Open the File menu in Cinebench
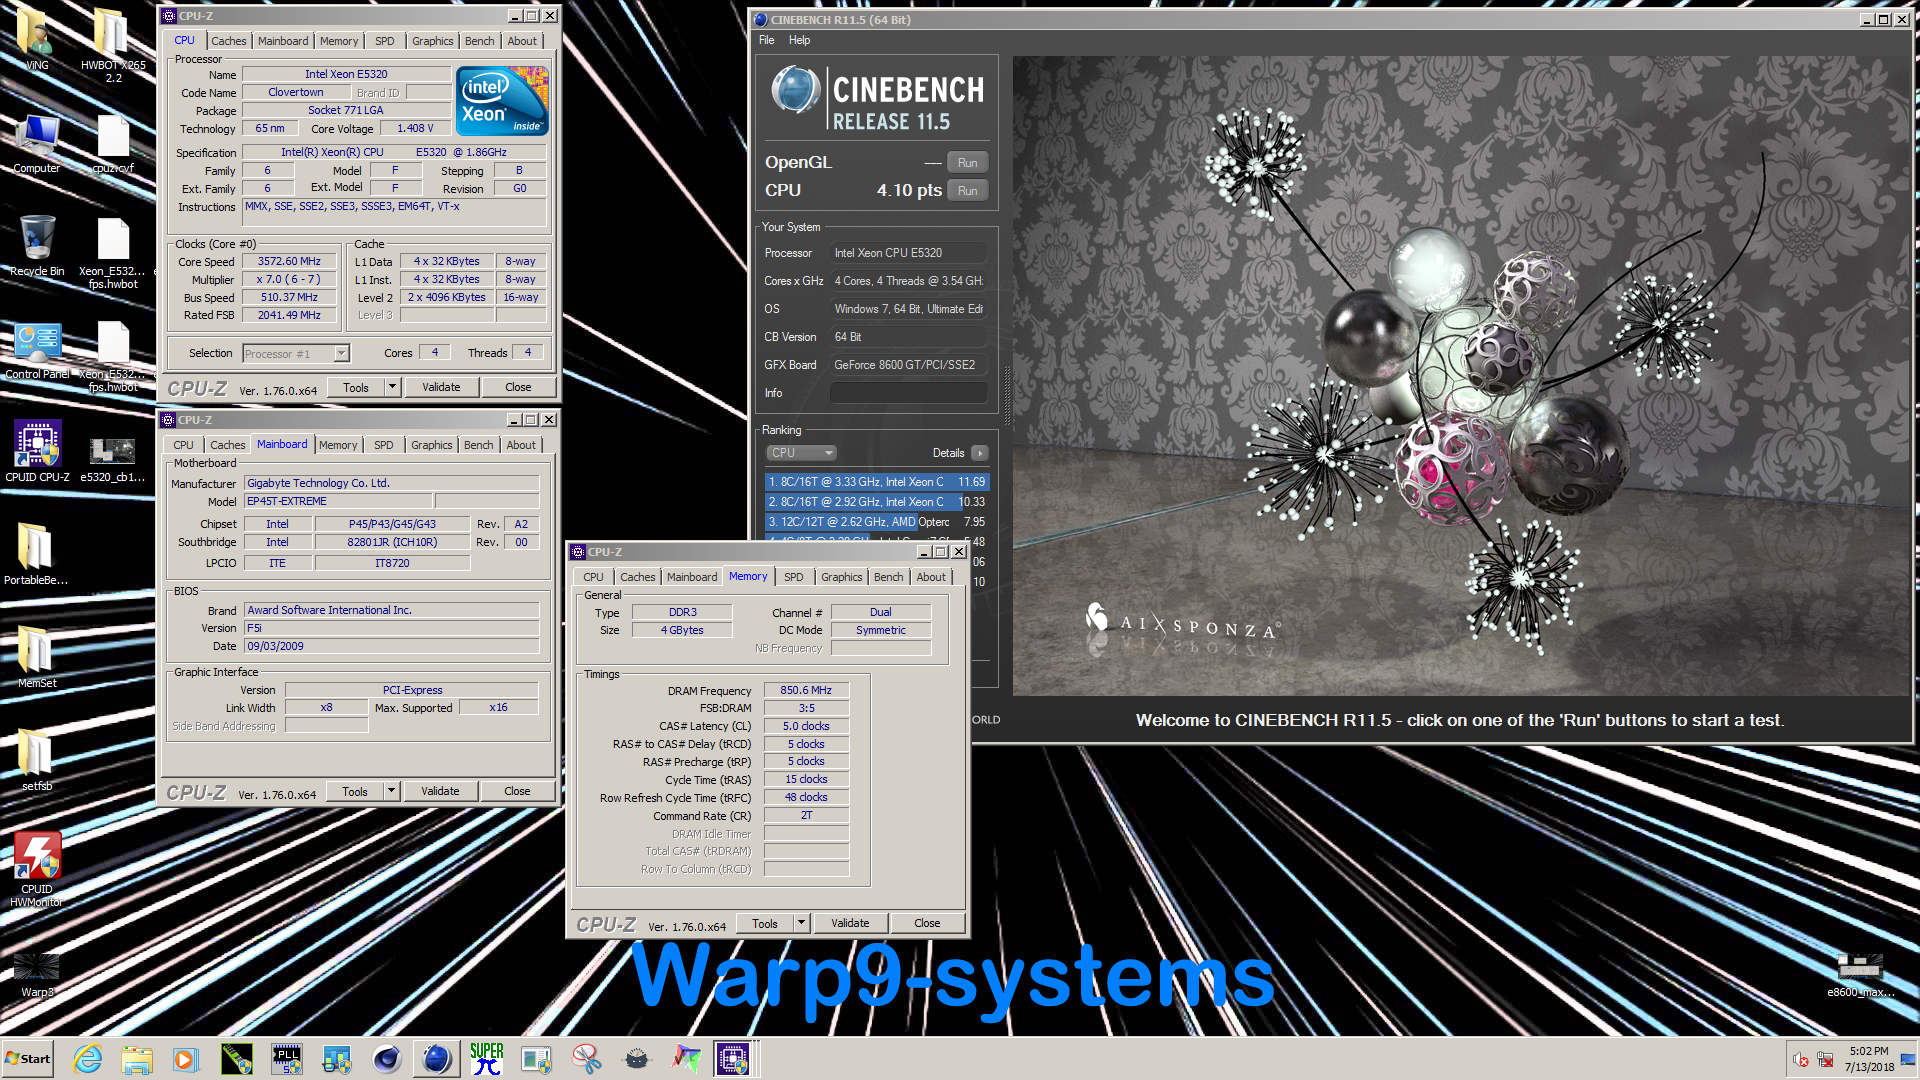The width and height of the screenshot is (1920, 1080). tap(767, 40)
